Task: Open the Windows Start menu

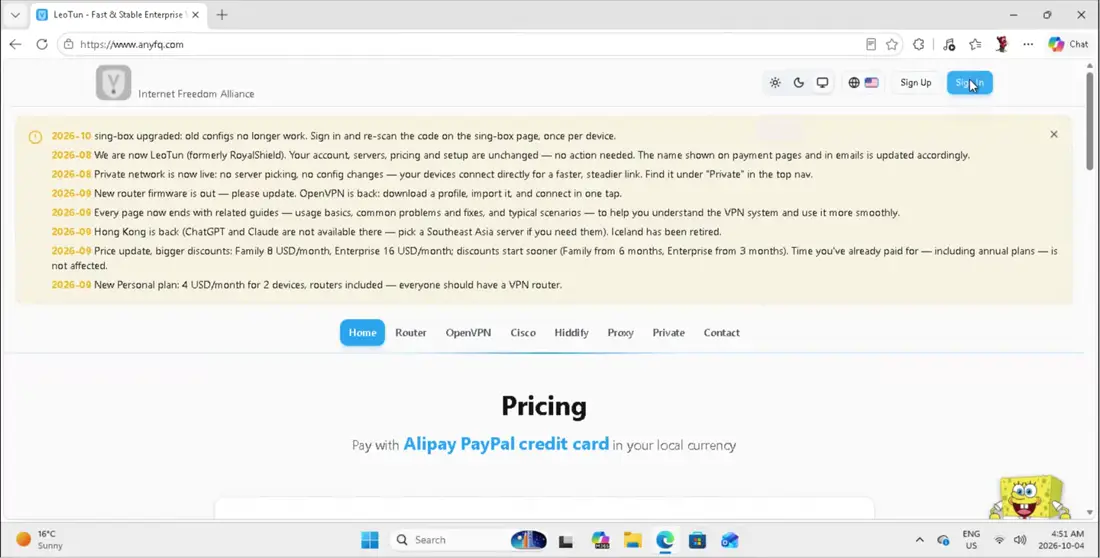Action: coord(370,540)
